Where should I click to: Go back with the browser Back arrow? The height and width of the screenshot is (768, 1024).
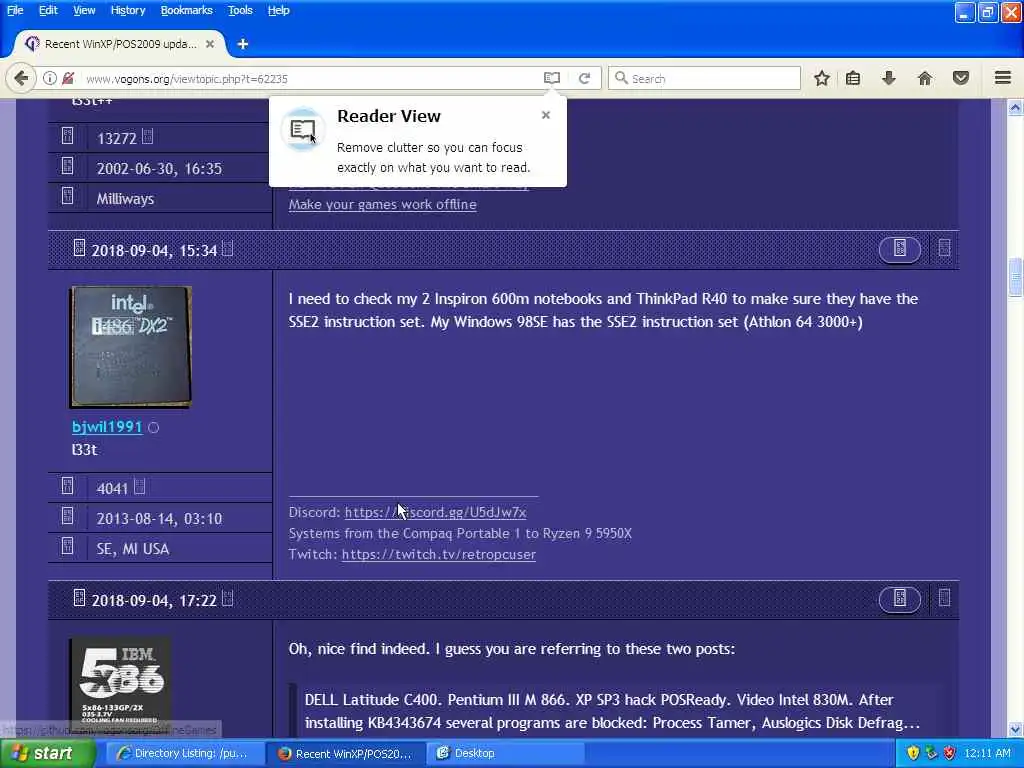coord(21,78)
